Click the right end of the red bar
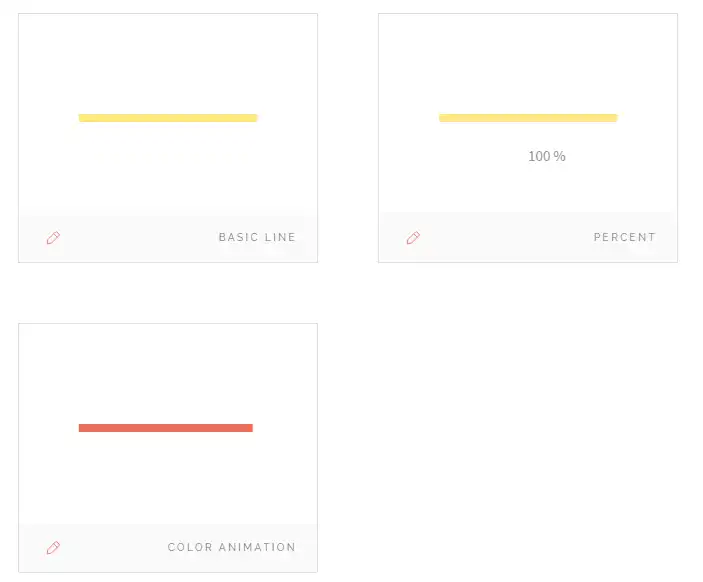The height and width of the screenshot is (582, 703). (x=249, y=428)
